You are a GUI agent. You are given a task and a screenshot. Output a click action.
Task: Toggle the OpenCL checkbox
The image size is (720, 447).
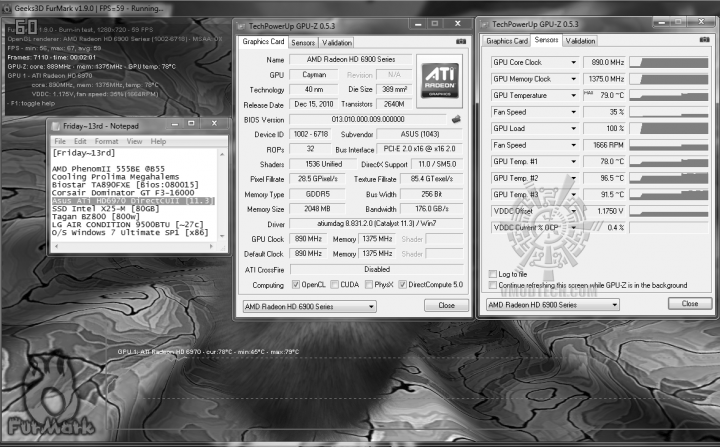point(296,285)
